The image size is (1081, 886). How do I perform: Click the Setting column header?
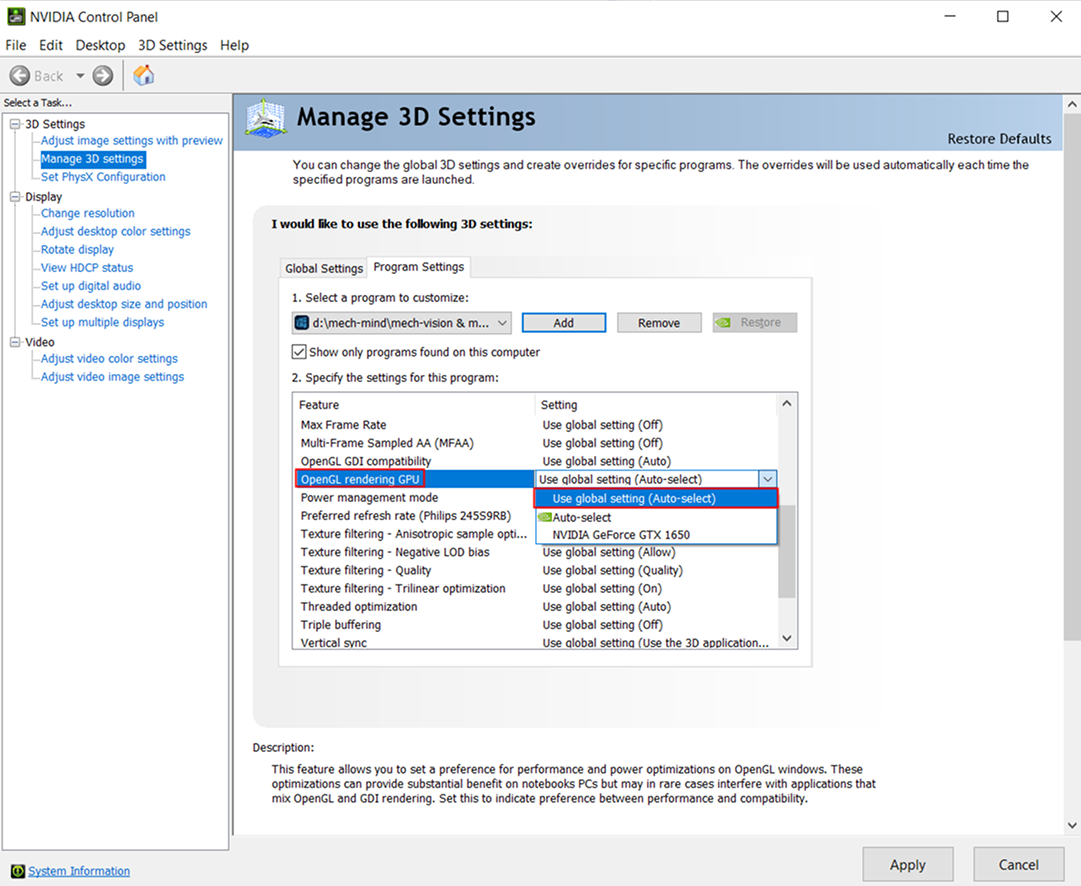[656, 405]
